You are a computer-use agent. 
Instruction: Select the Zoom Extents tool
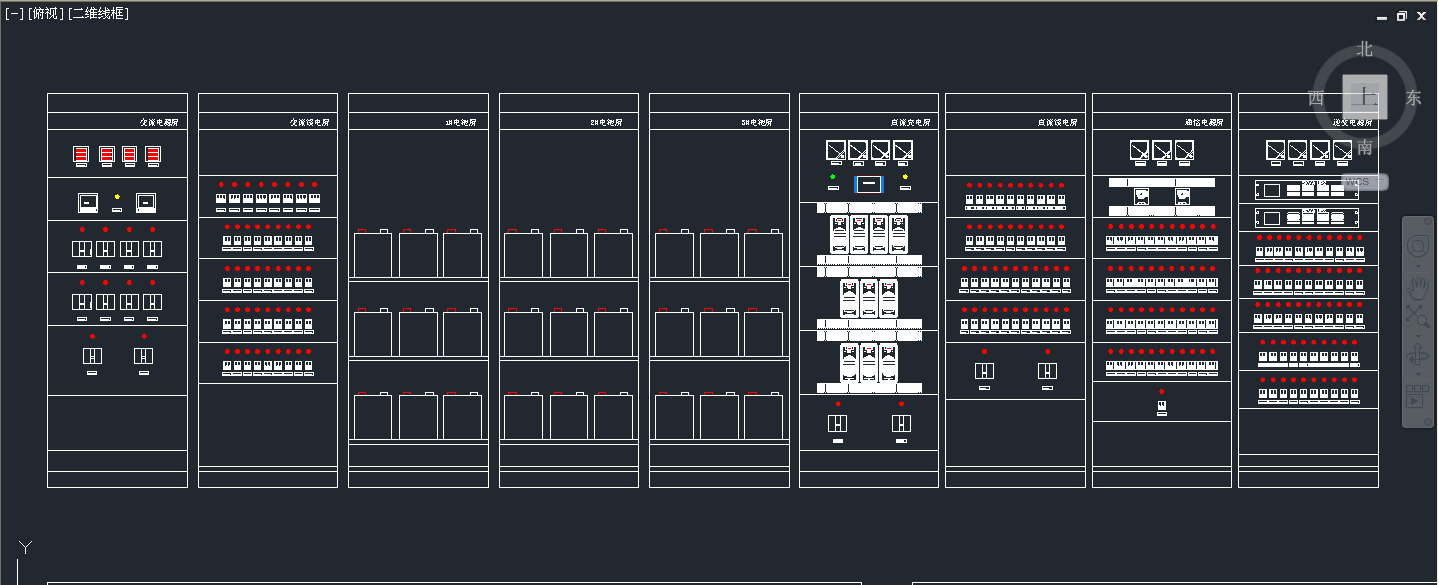[1418, 316]
